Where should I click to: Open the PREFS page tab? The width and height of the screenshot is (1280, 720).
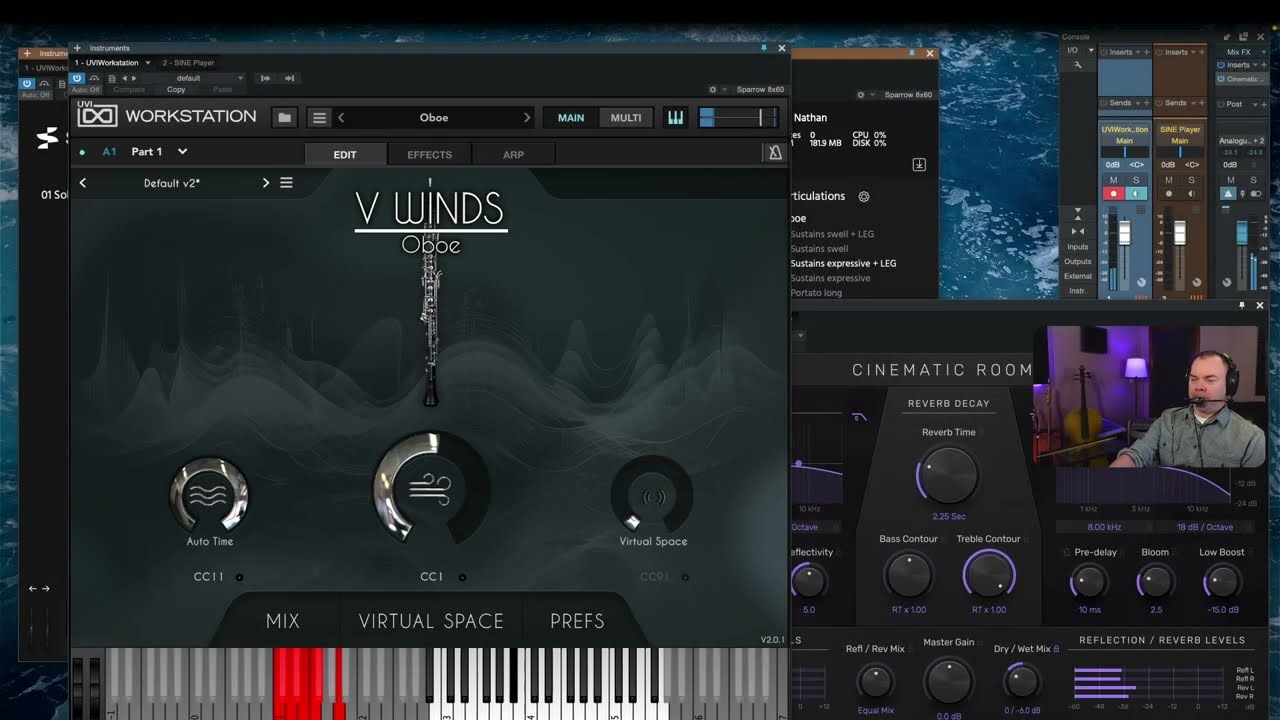pos(577,621)
